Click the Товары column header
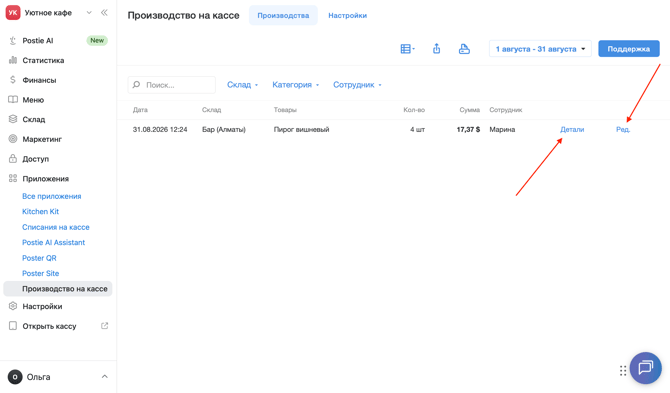This screenshot has height=393, width=670. [x=285, y=110]
